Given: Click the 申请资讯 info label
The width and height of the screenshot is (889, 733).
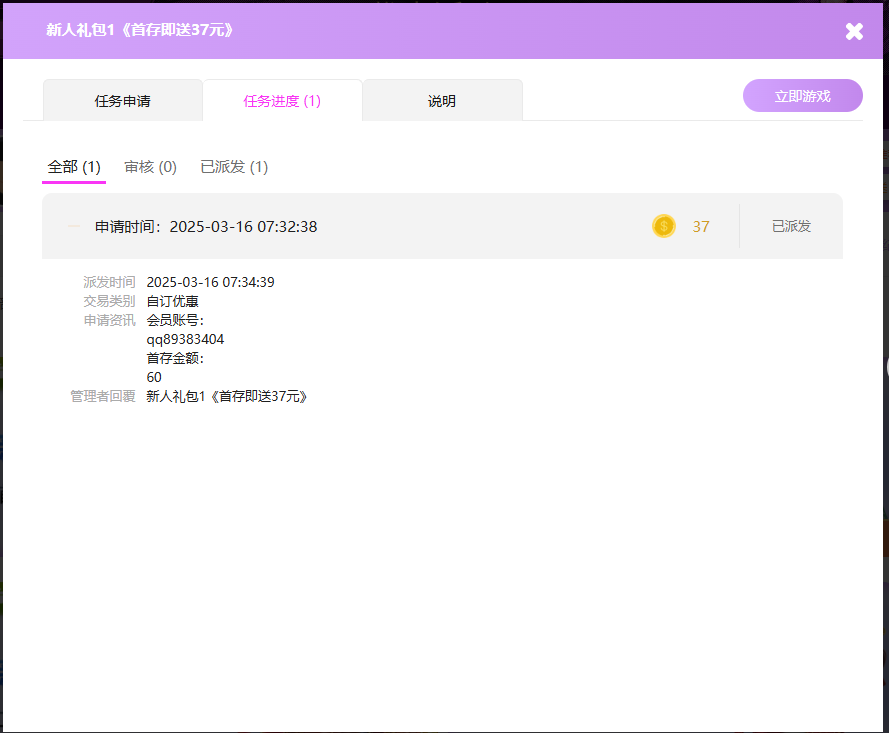Looking at the screenshot, I should (x=110, y=320).
